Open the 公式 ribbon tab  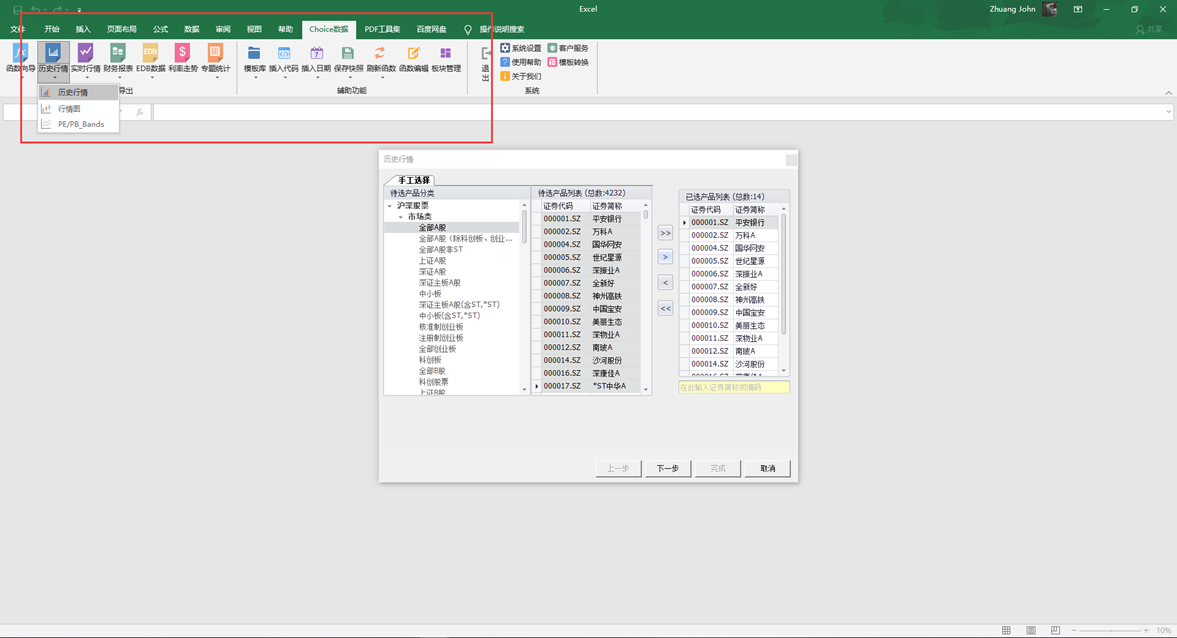[x=161, y=29]
